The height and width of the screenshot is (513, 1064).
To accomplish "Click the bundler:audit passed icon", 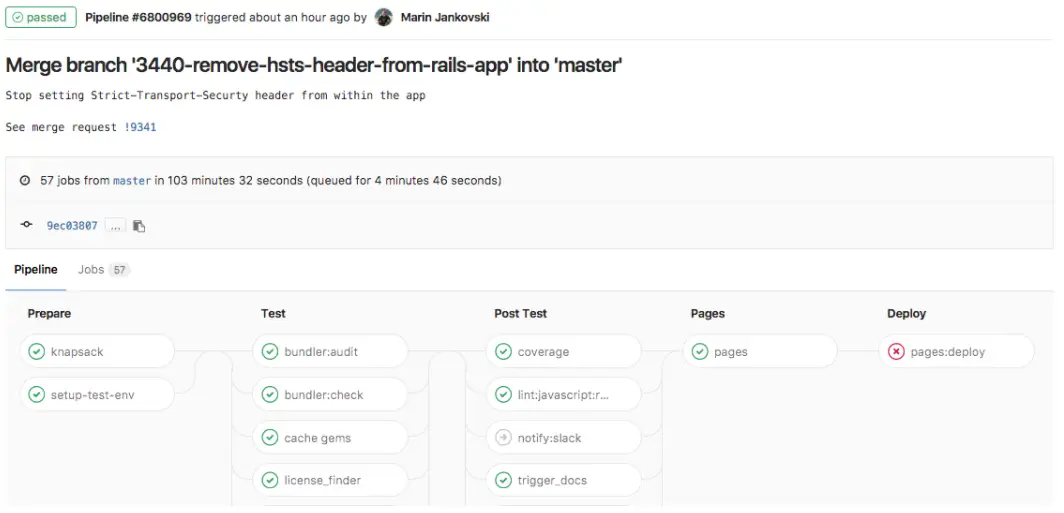I will (270, 352).
